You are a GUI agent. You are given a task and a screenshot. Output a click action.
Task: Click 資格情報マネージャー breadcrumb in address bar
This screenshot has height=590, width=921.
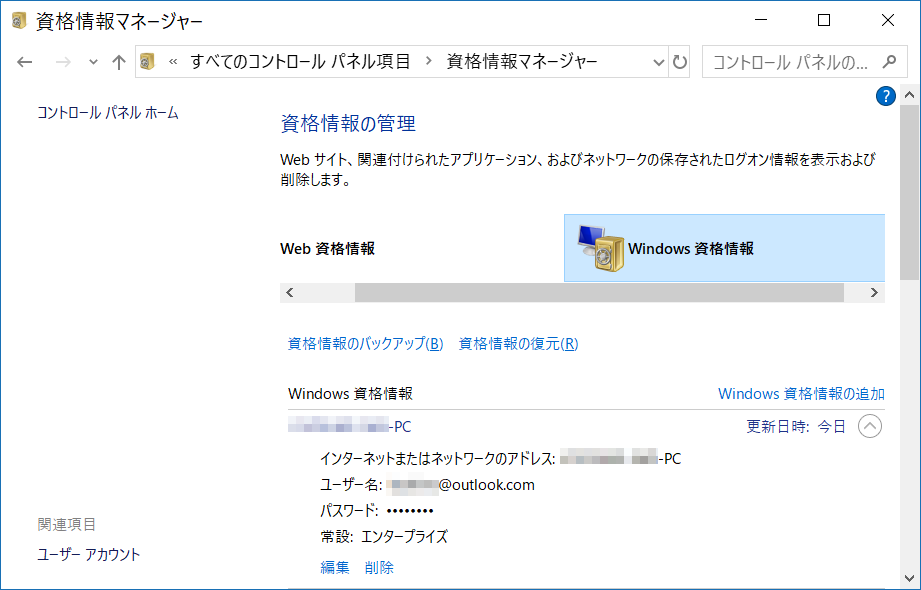pos(522,61)
